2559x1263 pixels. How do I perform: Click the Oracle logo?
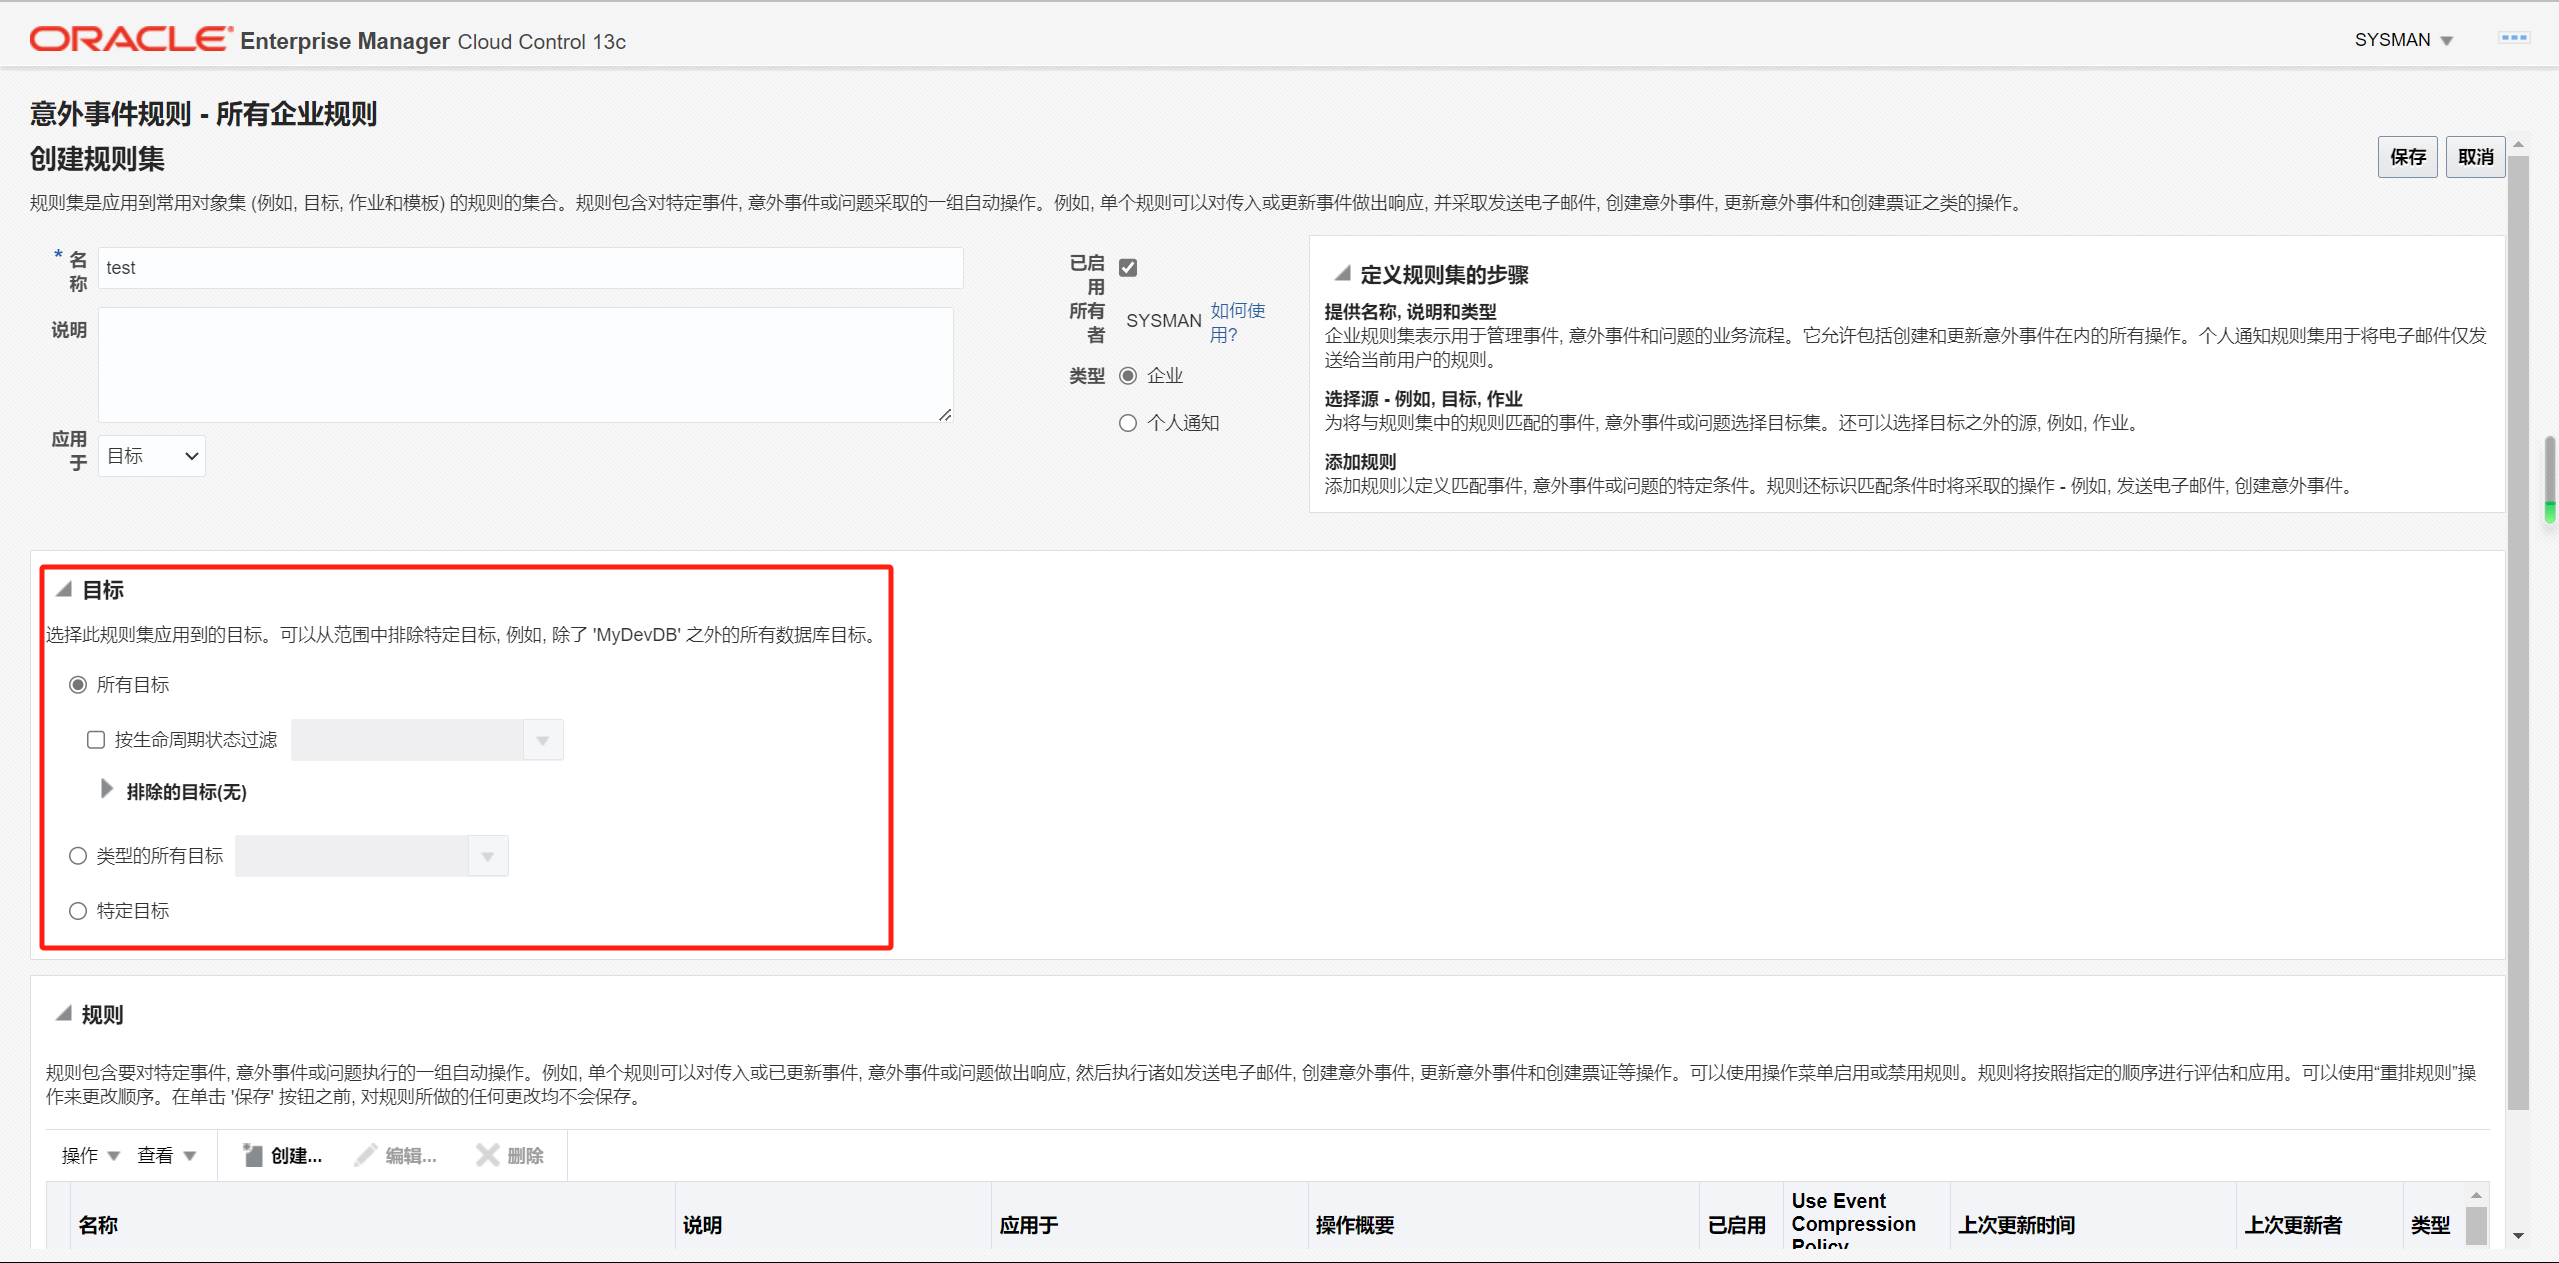(x=130, y=39)
